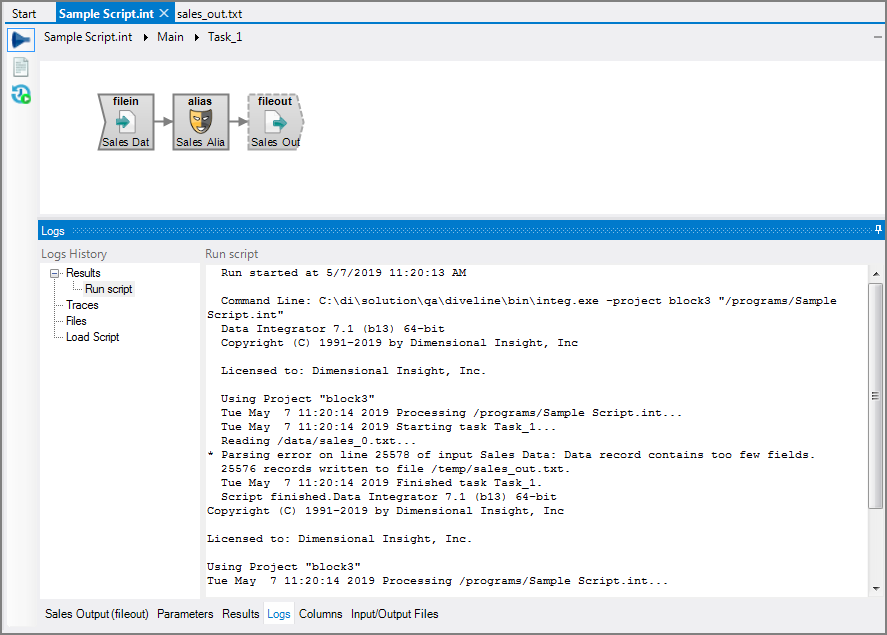Click the run history icon in the sidebar
The width and height of the screenshot is (887, 635).
coord(20,95)
